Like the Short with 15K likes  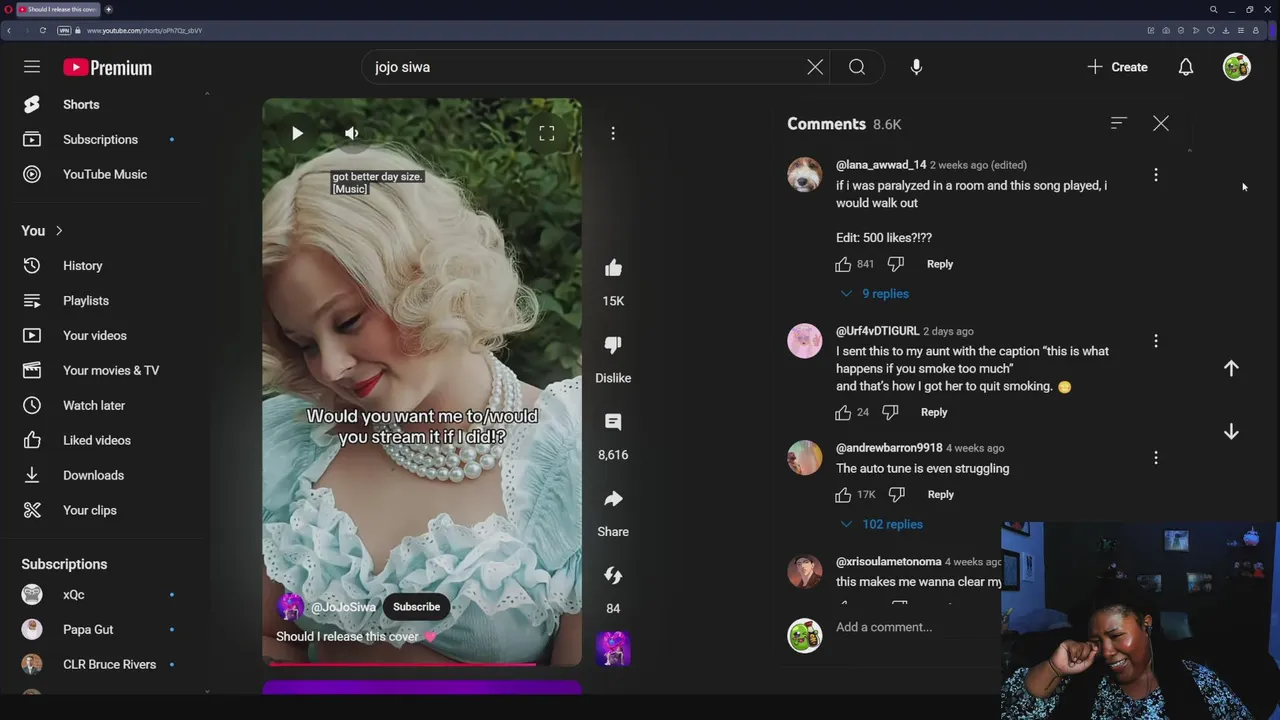[x=613, y=268]
